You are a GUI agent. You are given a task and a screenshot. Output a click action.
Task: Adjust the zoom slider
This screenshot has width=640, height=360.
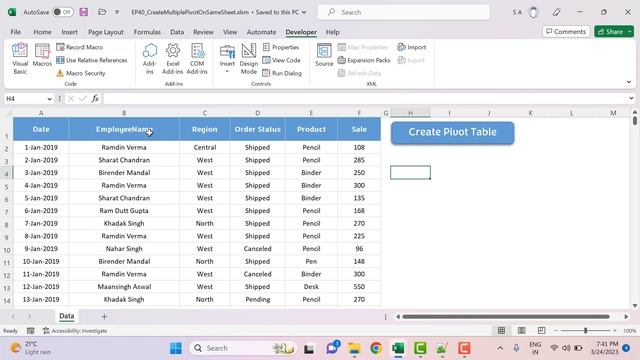(x=585, y=331)
